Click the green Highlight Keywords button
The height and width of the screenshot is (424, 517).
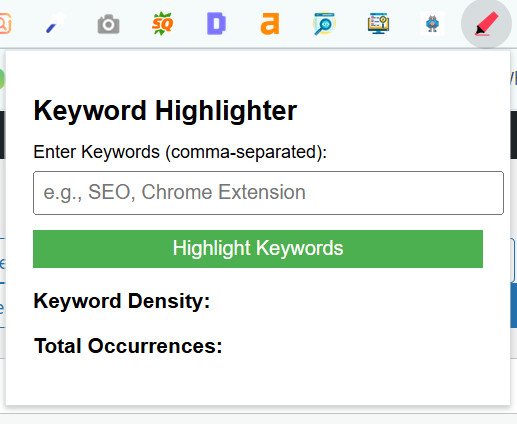[x=258, y=249]
